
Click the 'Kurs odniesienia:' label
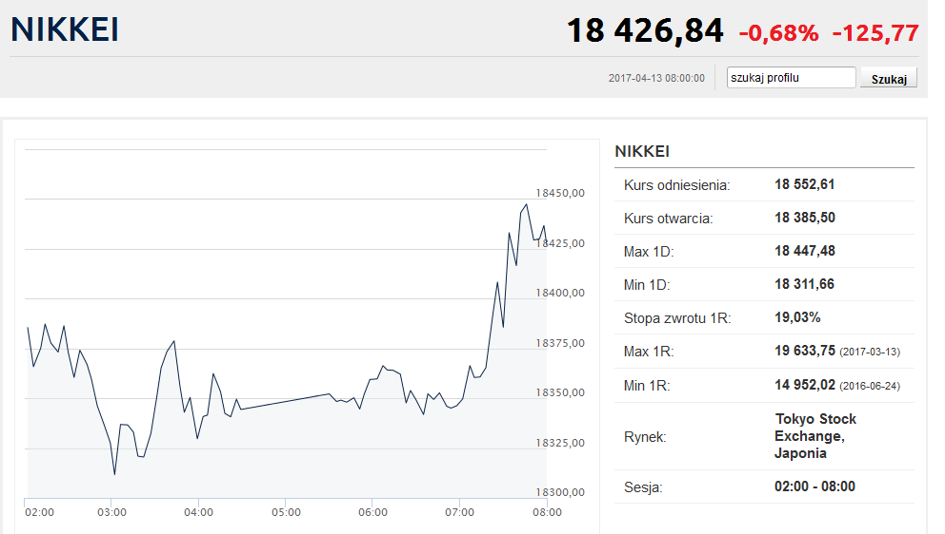pos(677,185)
